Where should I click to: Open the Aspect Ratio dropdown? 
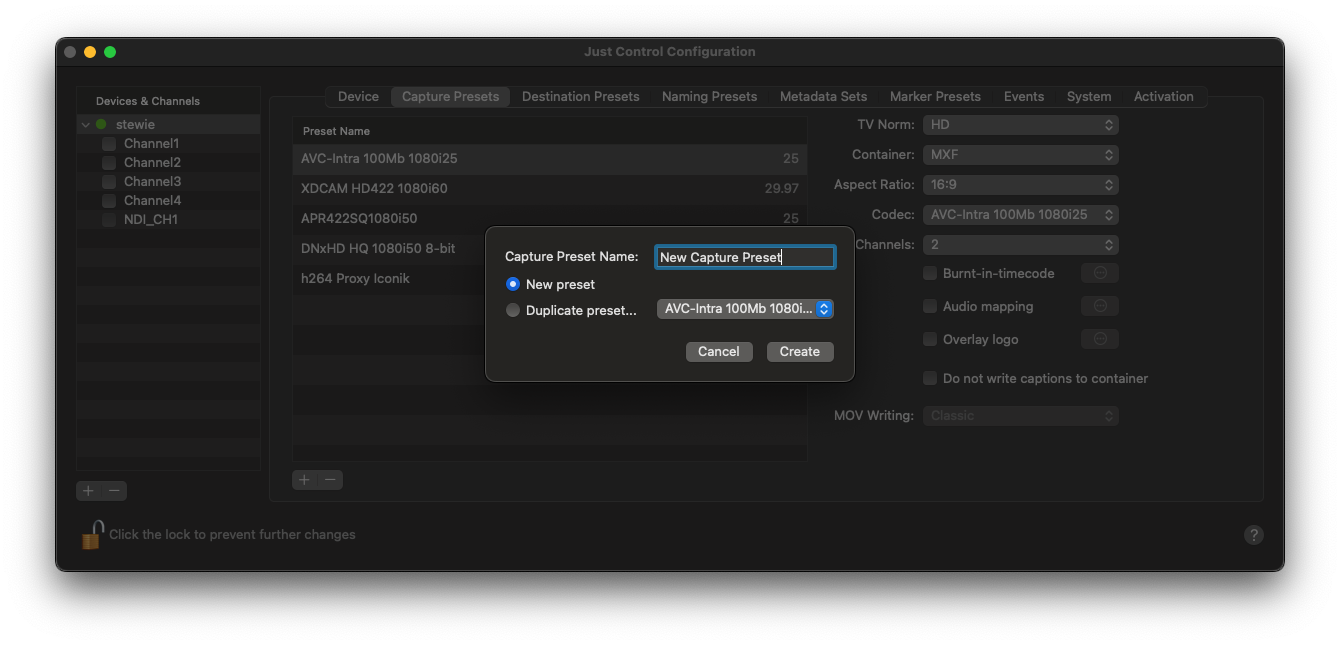point(1021,185)
